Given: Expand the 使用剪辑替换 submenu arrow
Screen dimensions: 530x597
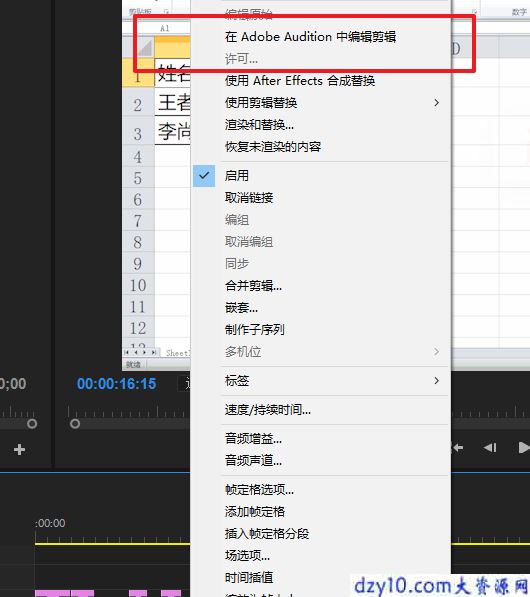Looking at the screenshot, I should [437, 102].
